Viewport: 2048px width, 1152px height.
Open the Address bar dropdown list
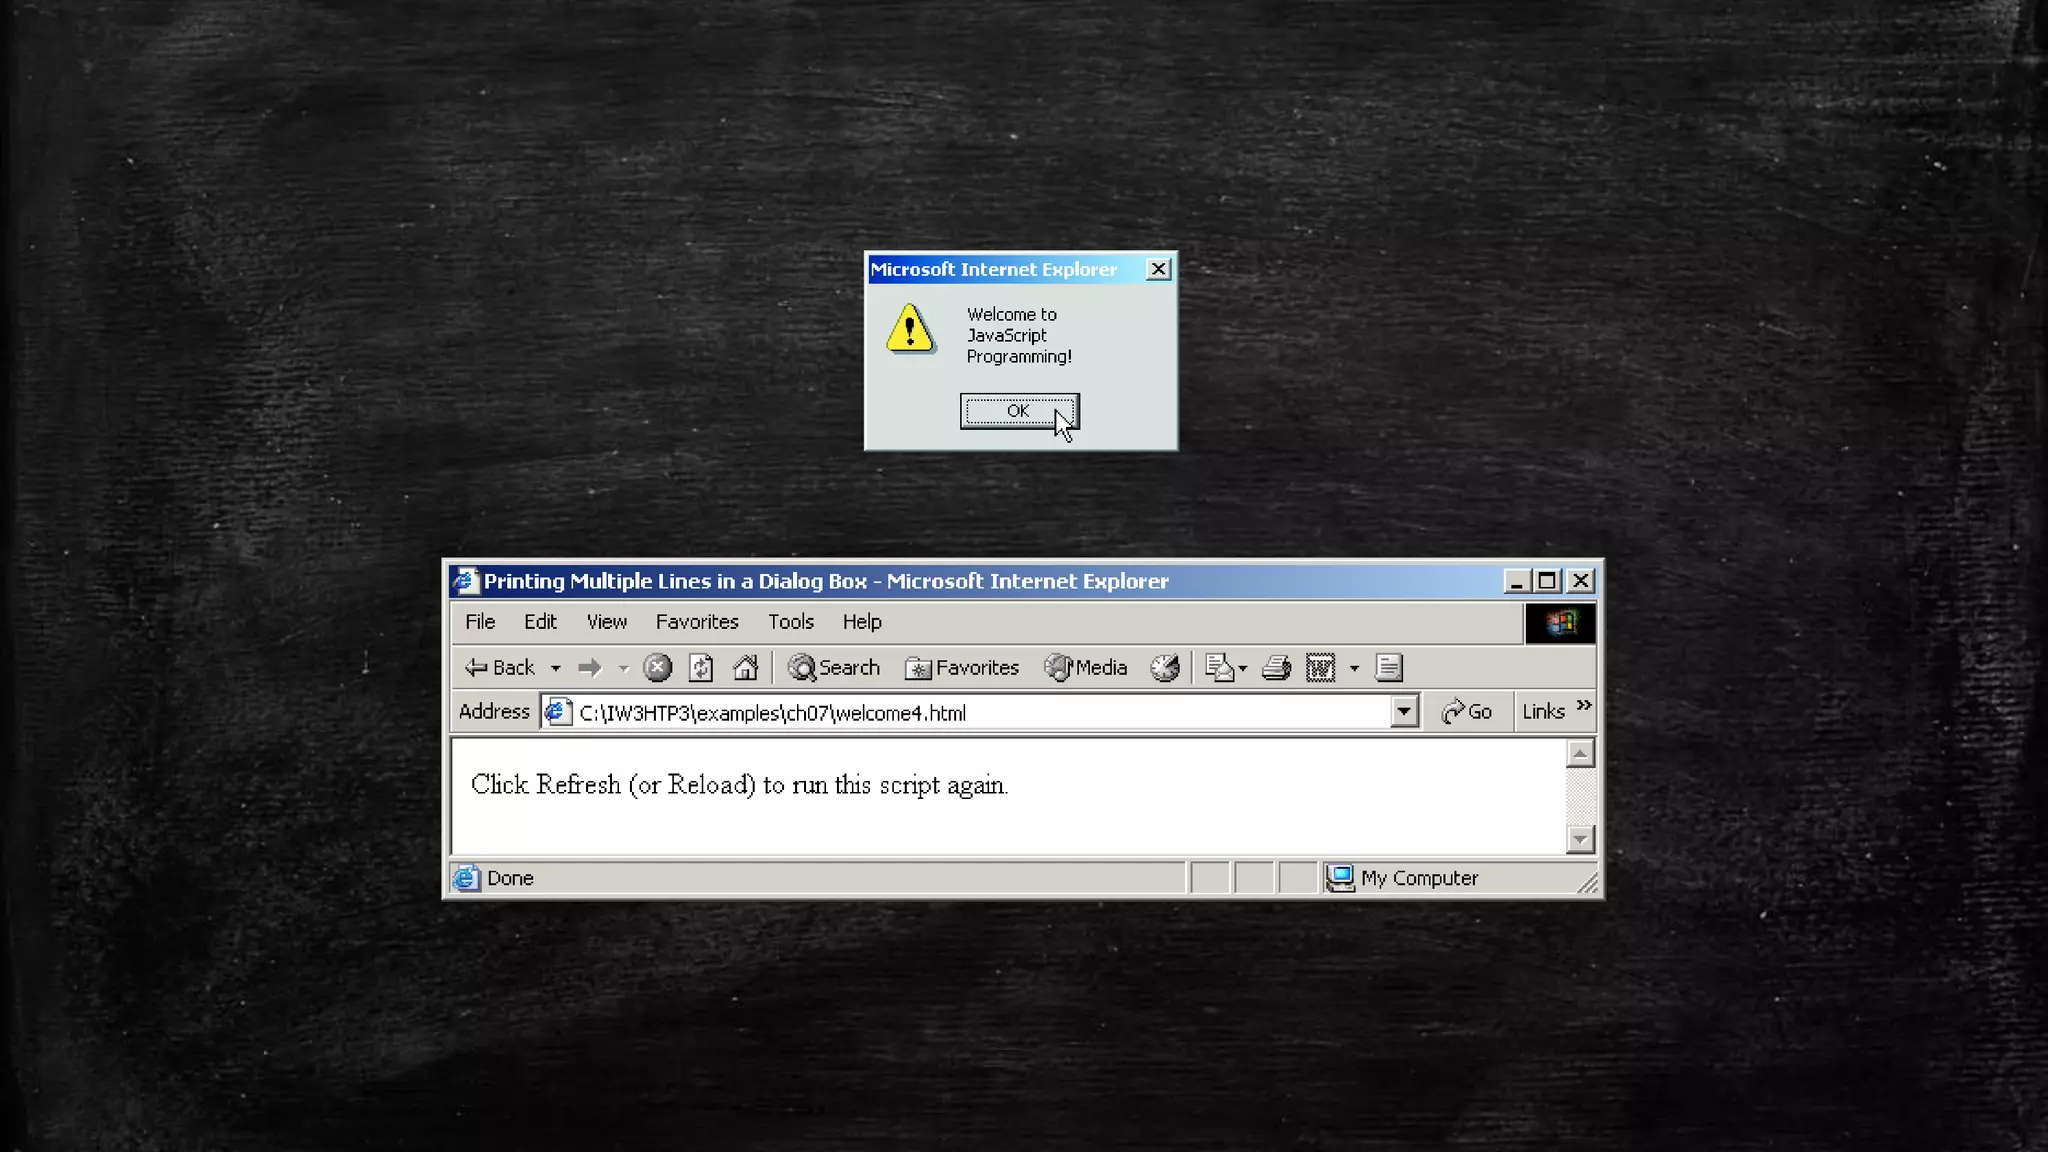[1404, 712]
